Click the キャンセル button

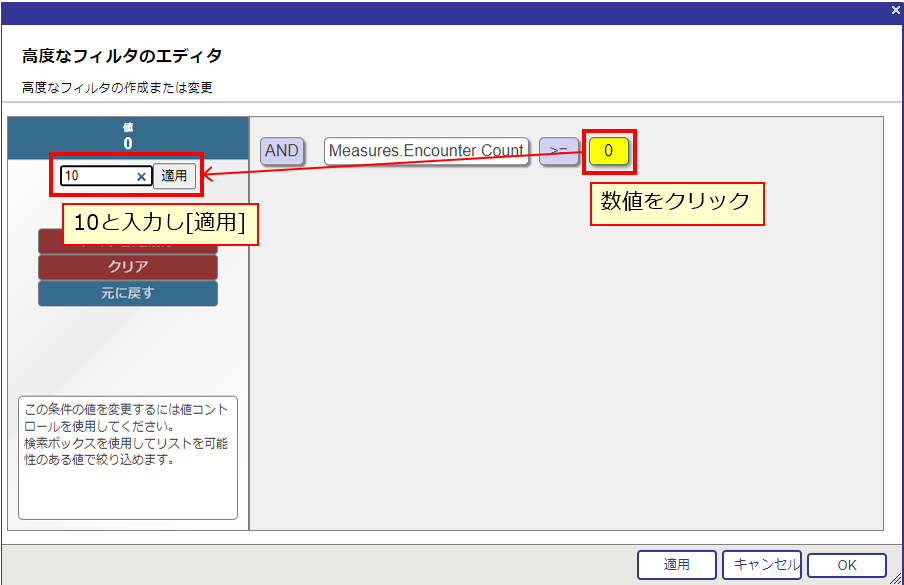[761, 565]
